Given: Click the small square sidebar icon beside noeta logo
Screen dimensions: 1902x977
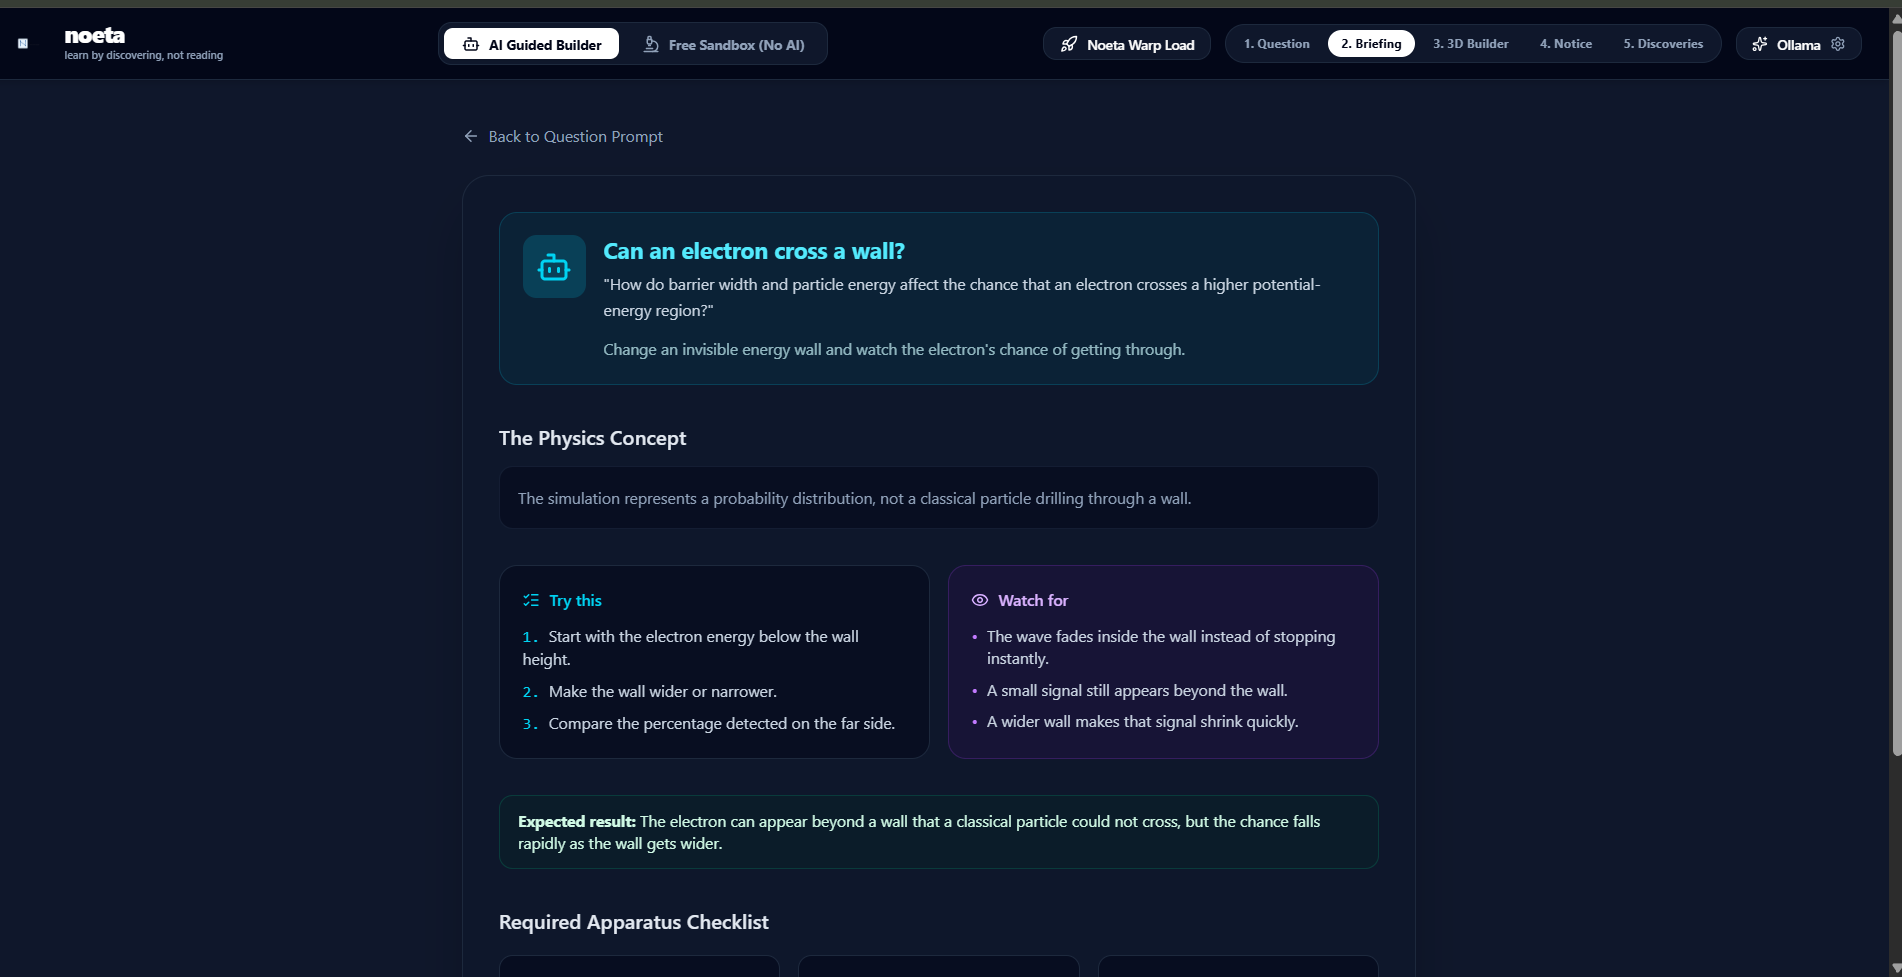Looking at the screenshot, I should click(x=23, y=44).
